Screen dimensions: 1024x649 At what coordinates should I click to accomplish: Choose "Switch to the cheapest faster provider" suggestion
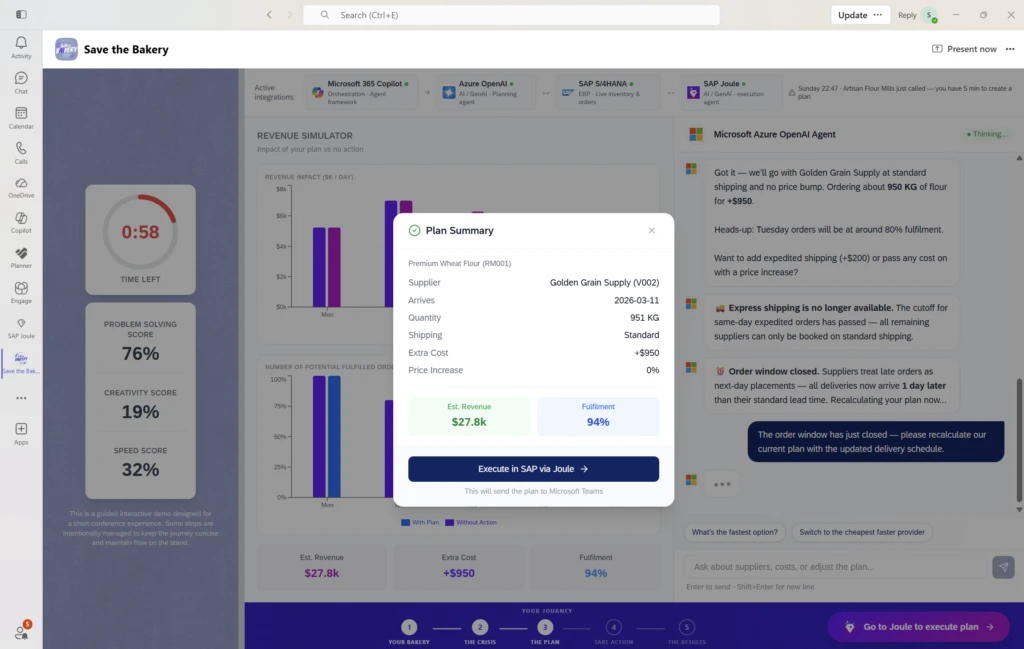click(x=861, y=532)
